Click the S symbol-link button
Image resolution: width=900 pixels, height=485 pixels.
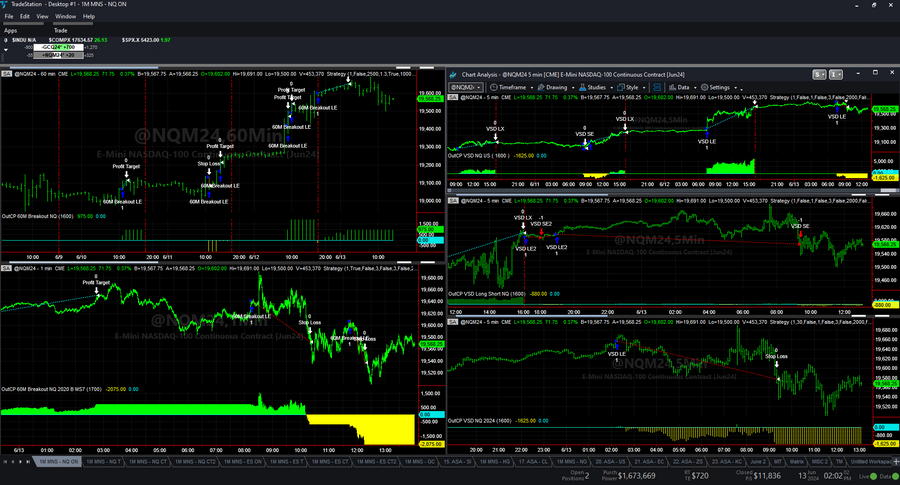[819, 75]
